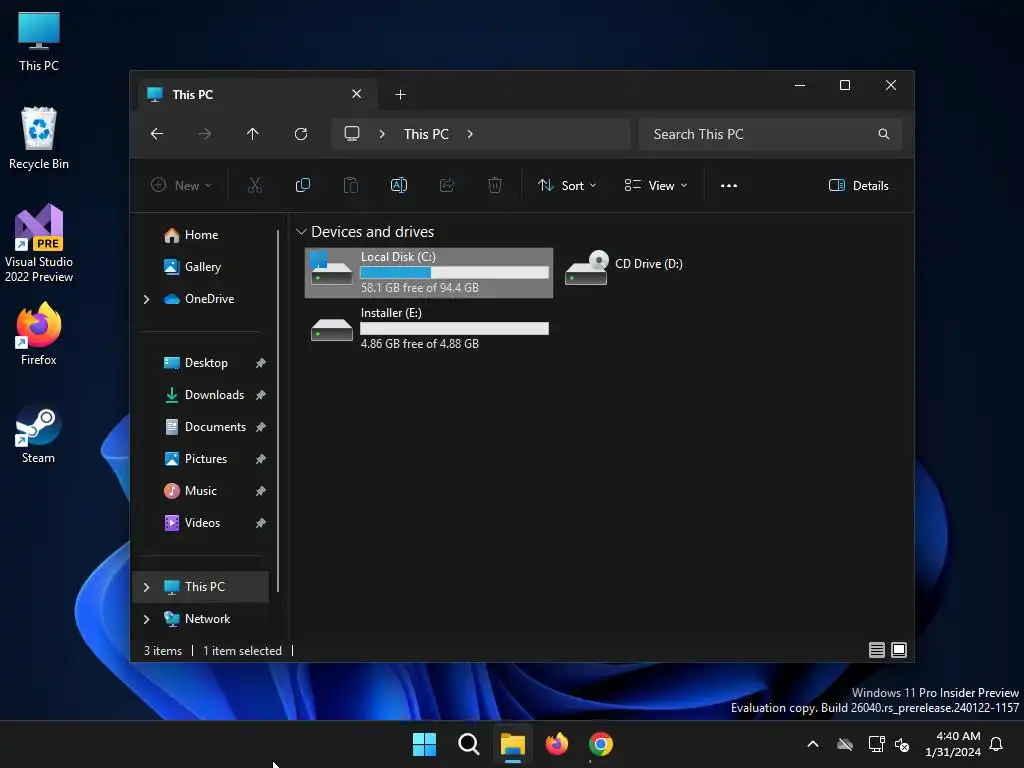
Task: Refresh the This PC view
Action: pyautogui.click(x=301, y=134)
